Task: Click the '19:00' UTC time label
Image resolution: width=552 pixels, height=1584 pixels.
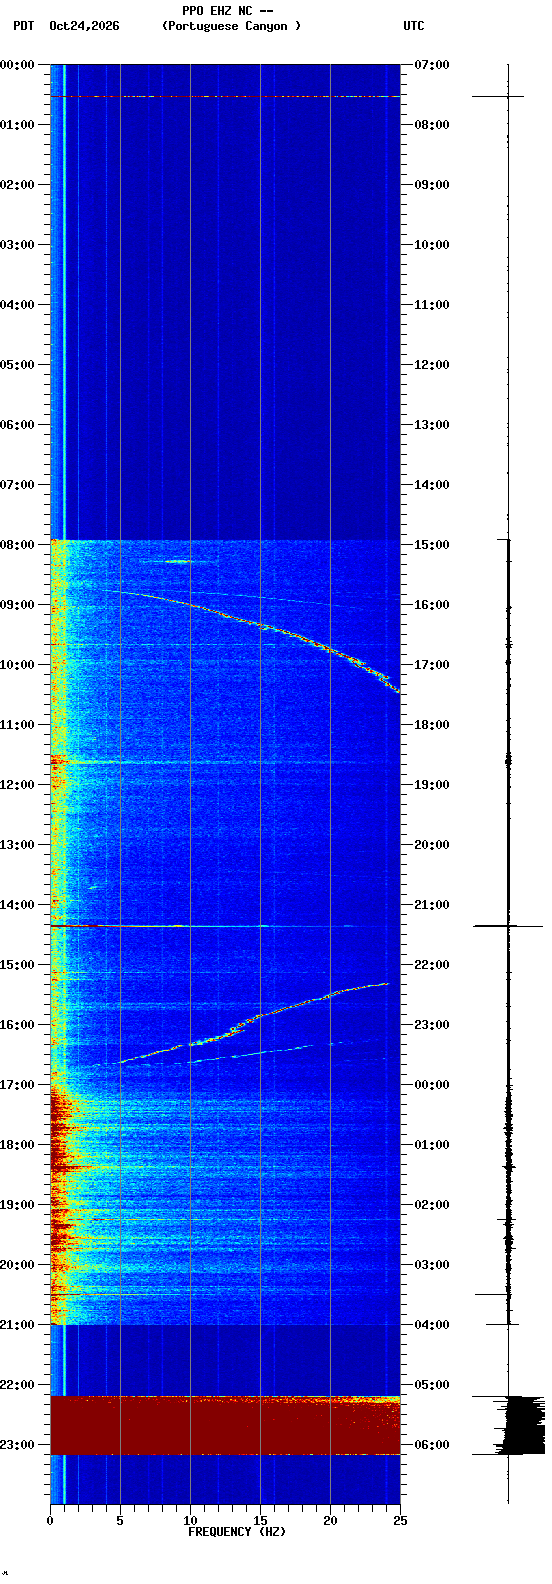Action: click(432, 785)
